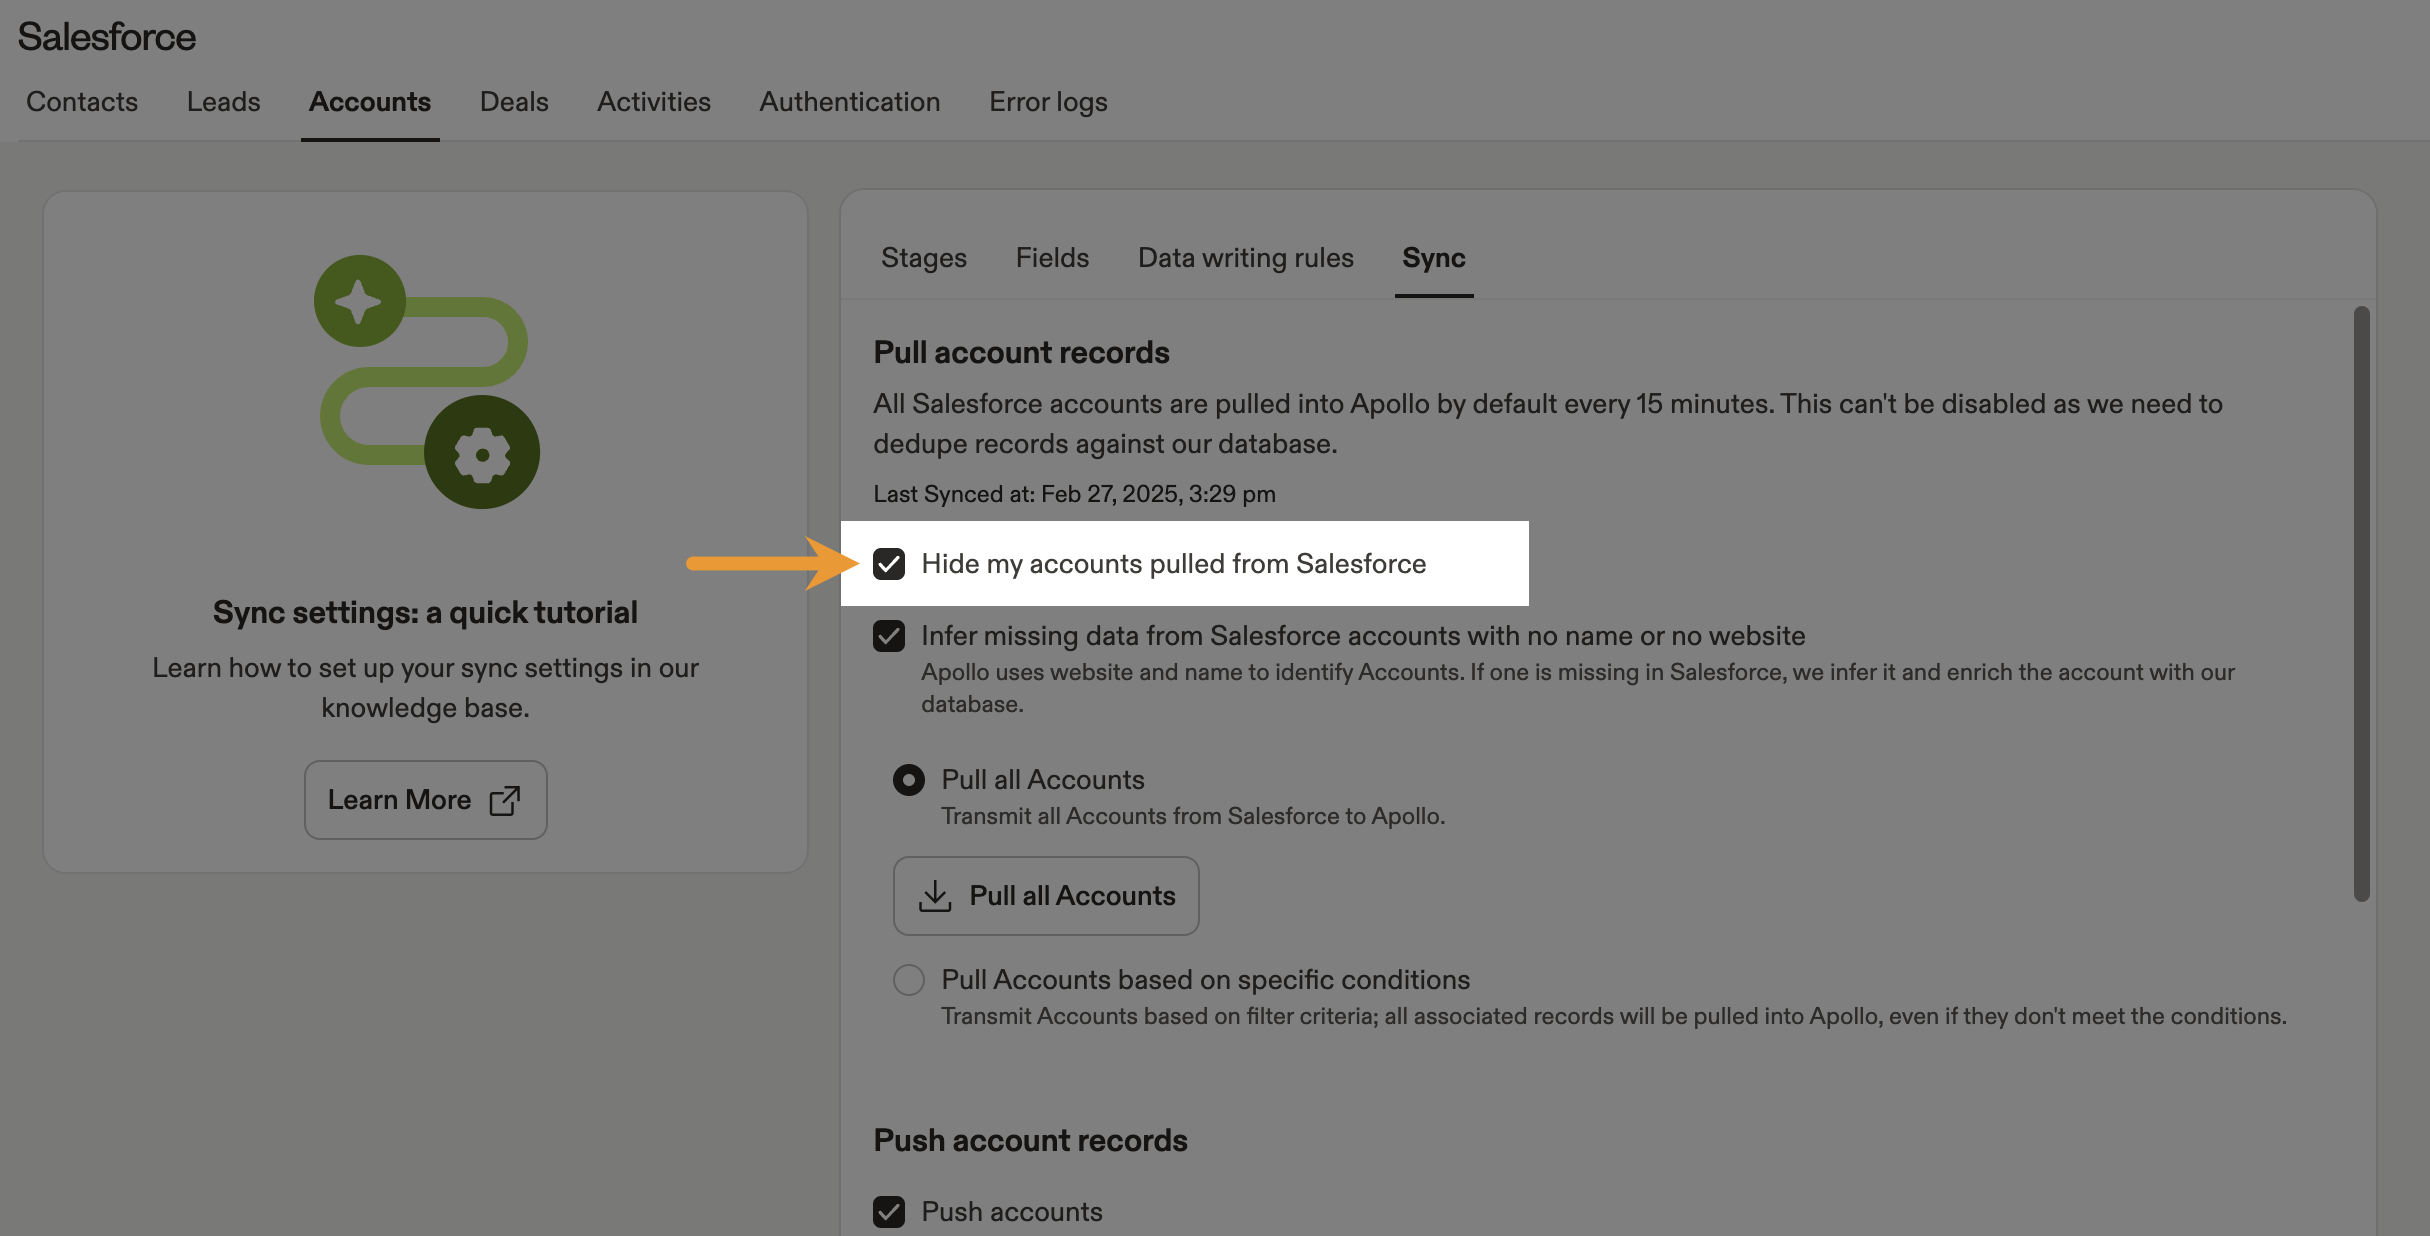Click the Pull all Accounts button

[x=1046, y=896]
